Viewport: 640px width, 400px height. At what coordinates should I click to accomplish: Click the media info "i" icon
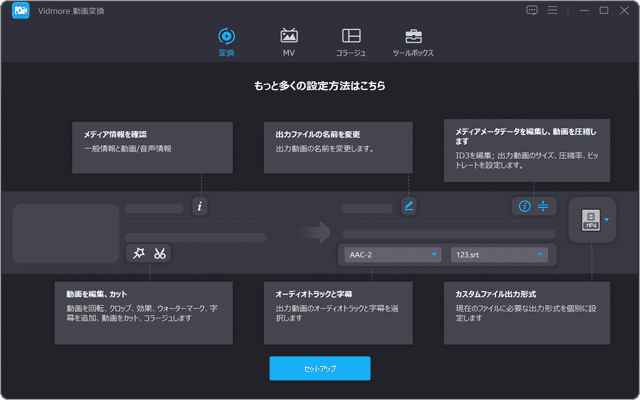point(200,207)
